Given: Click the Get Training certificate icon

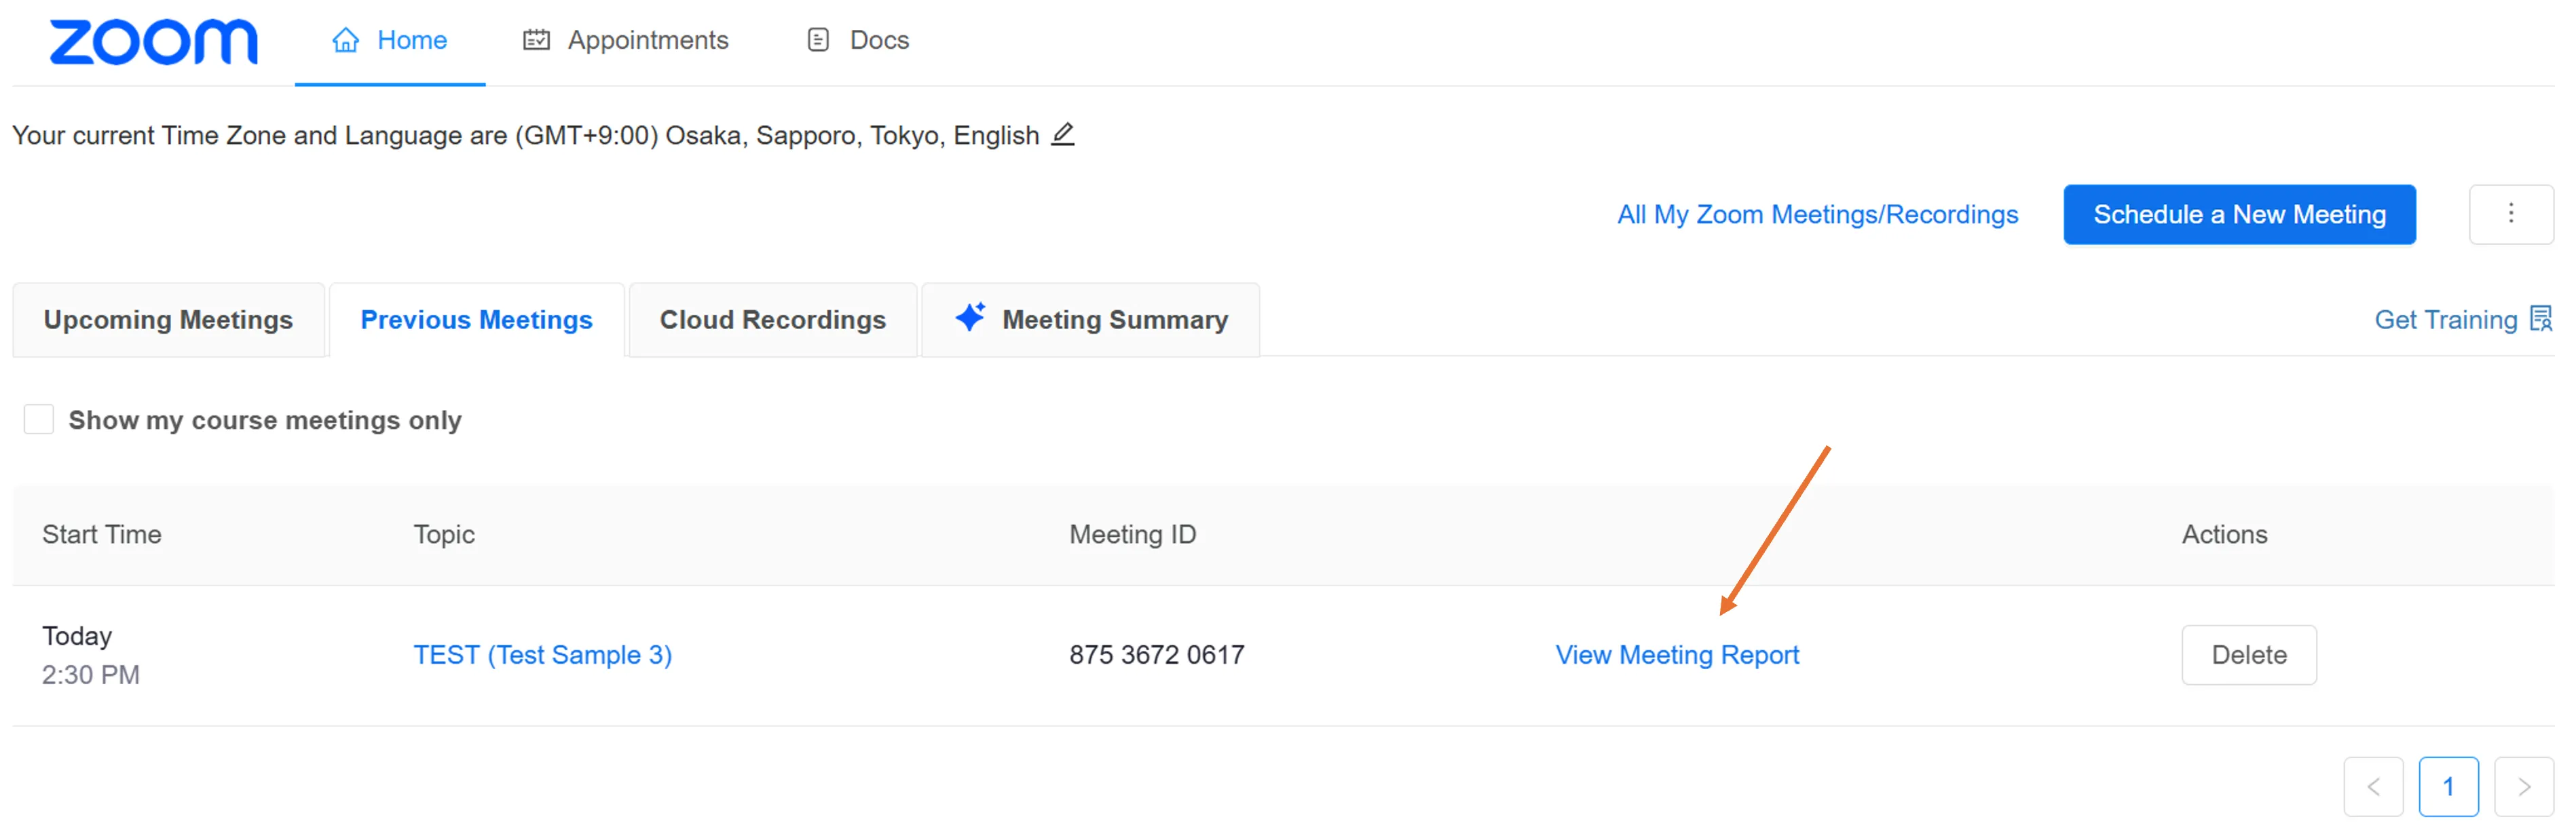Looking at the screenshot, I should [2540, 319].
